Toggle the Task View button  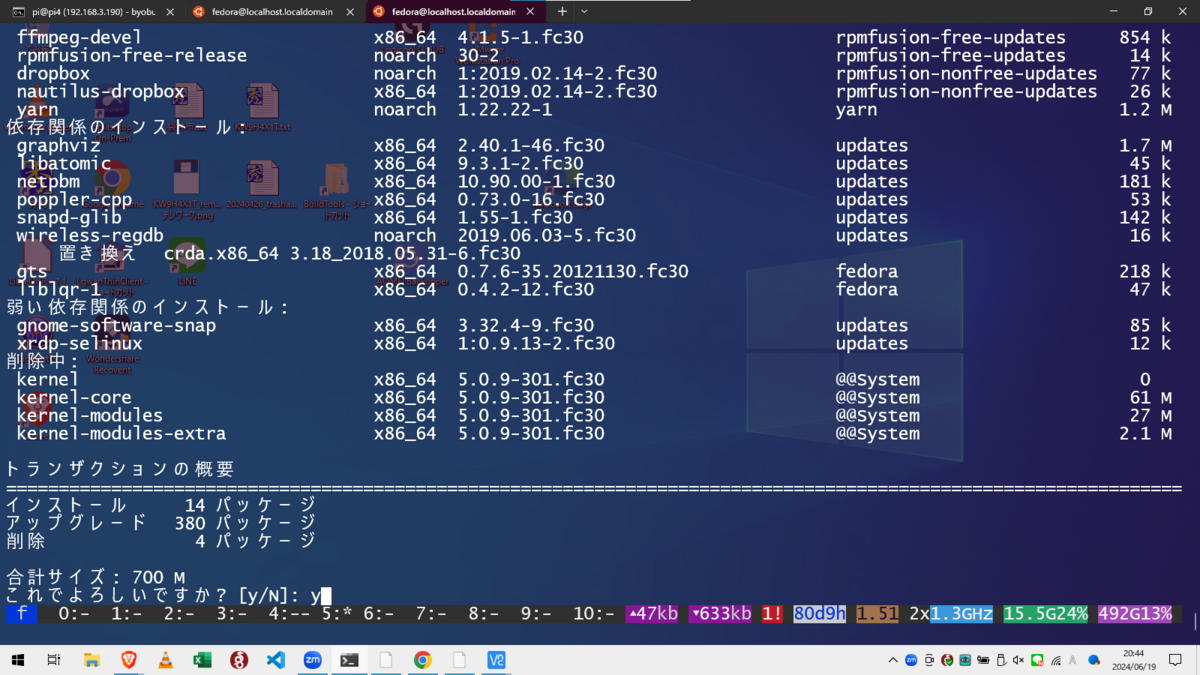pyautogui.click(x=54, y=660)
